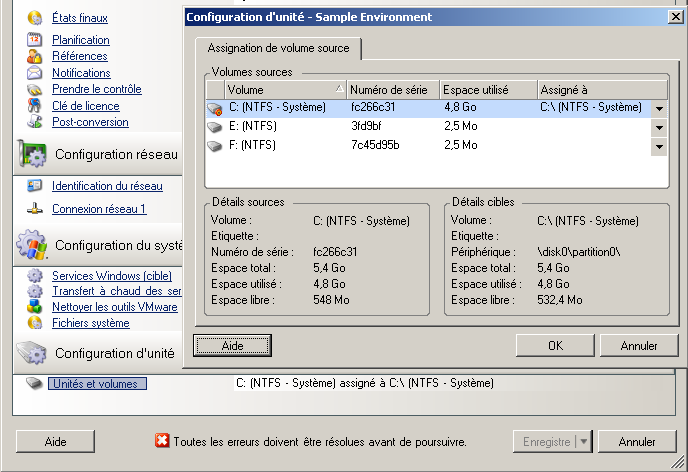
Task: Open the Assigné à dropdown for C: volume
Action: coord(659,108)
